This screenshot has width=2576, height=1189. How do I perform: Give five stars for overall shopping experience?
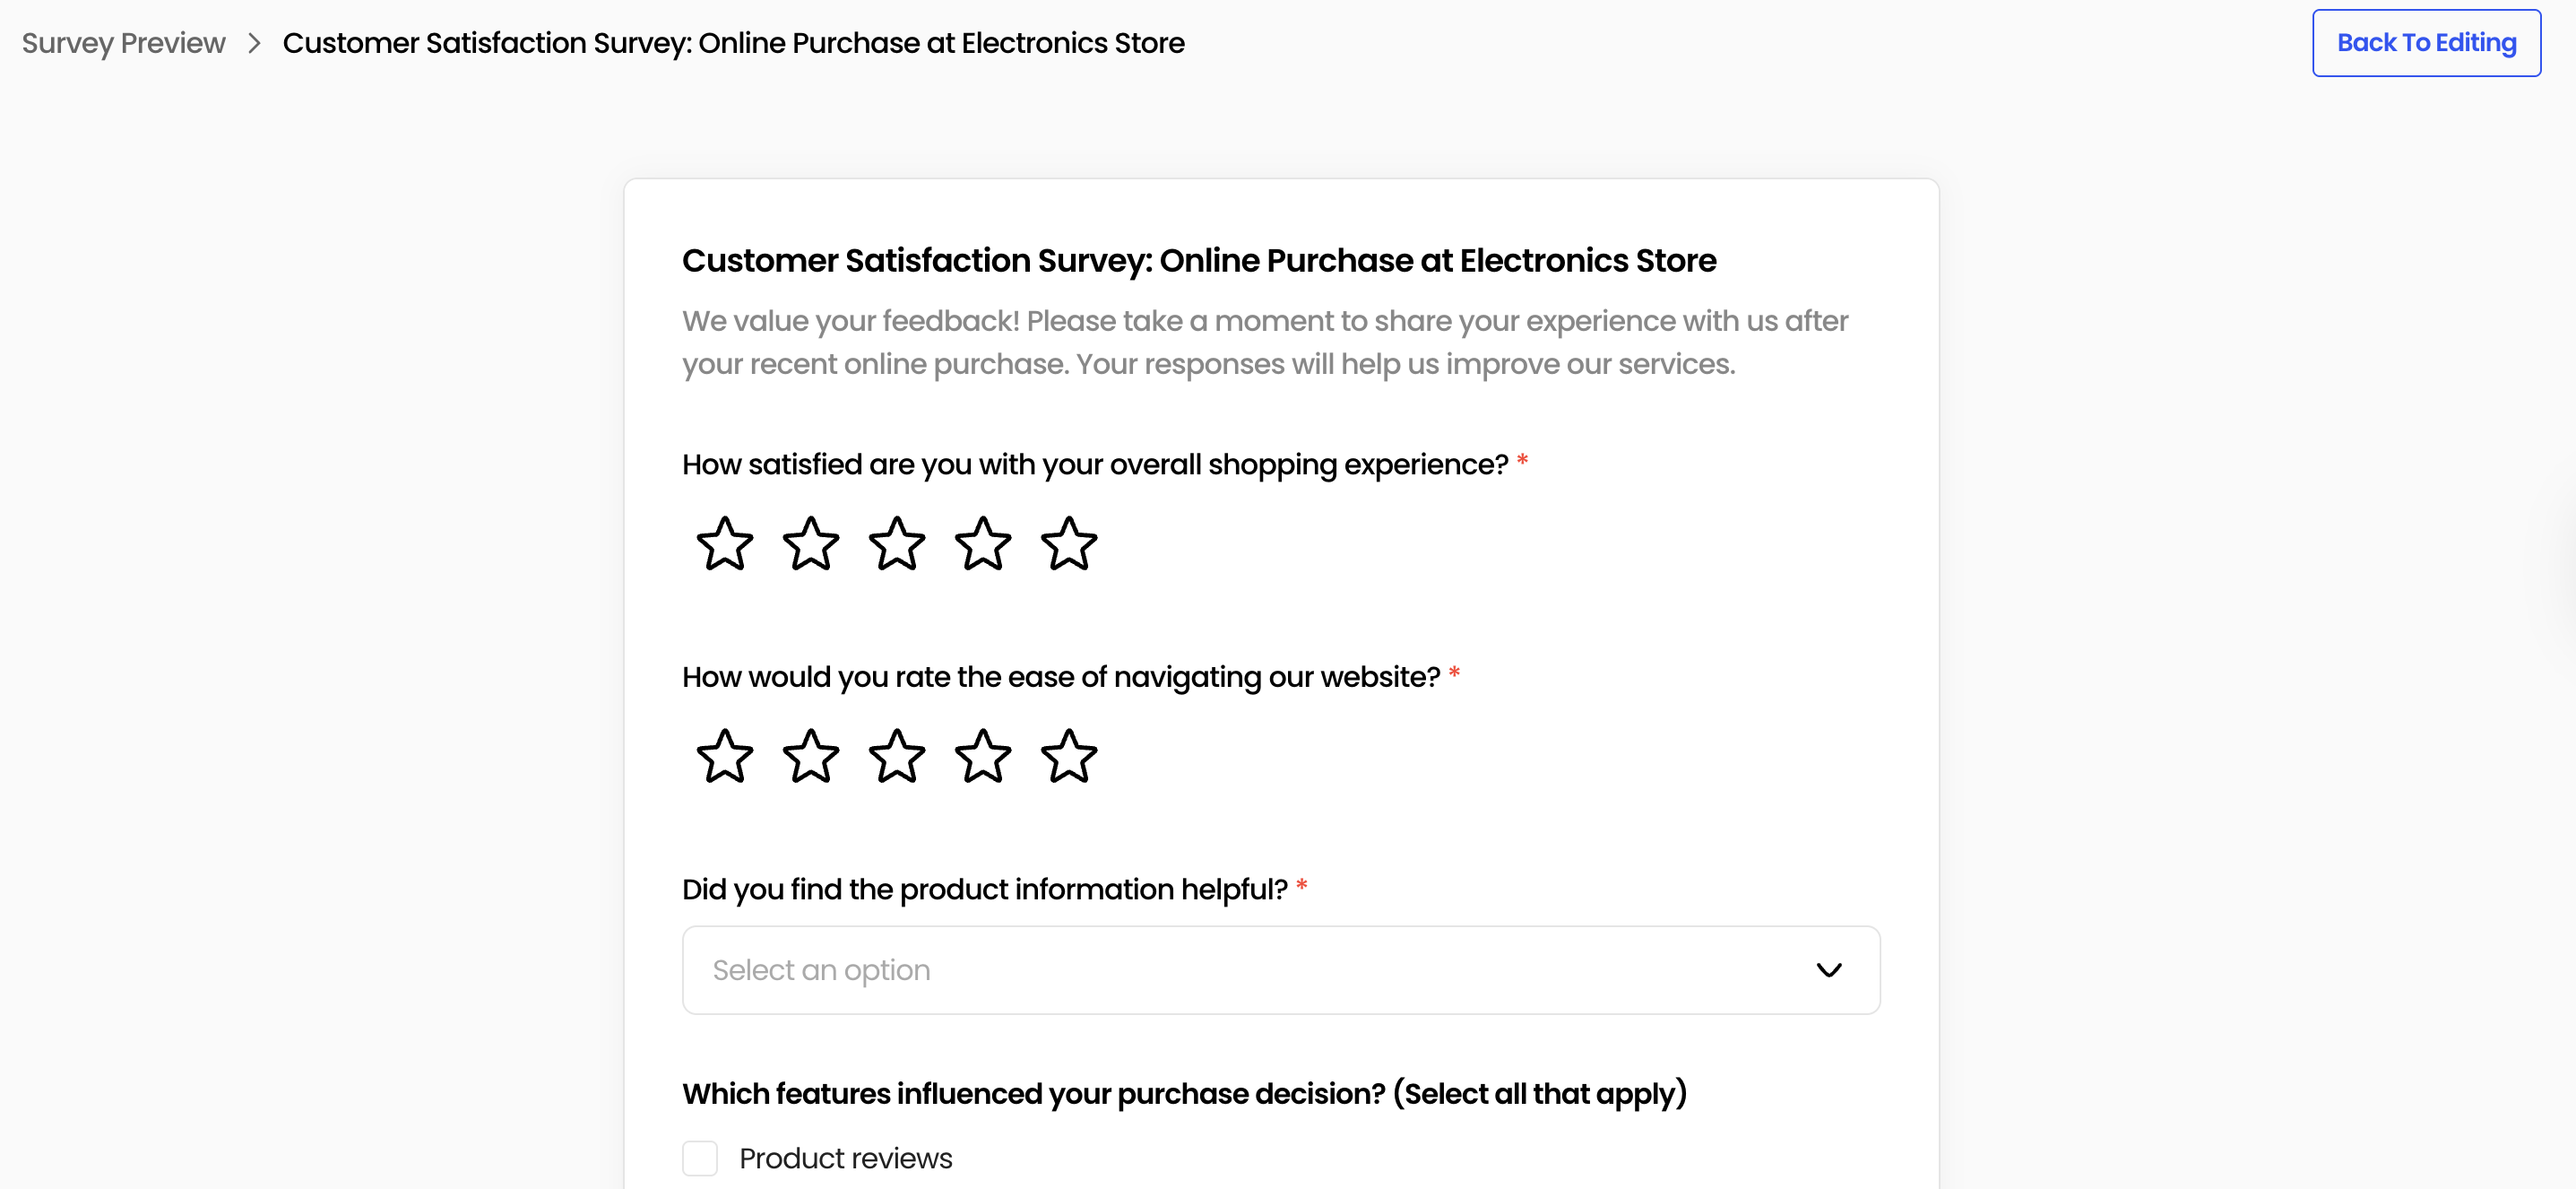pos(1069,544)
